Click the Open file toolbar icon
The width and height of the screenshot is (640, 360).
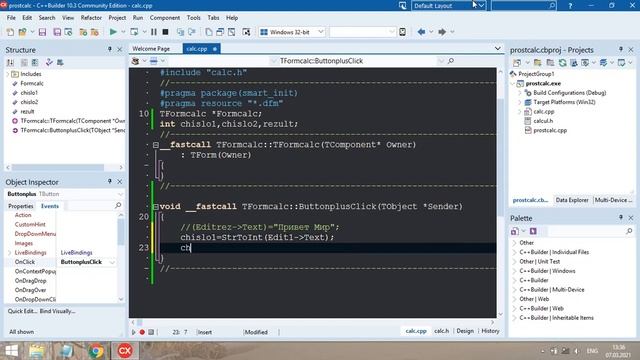coord(22,32)
